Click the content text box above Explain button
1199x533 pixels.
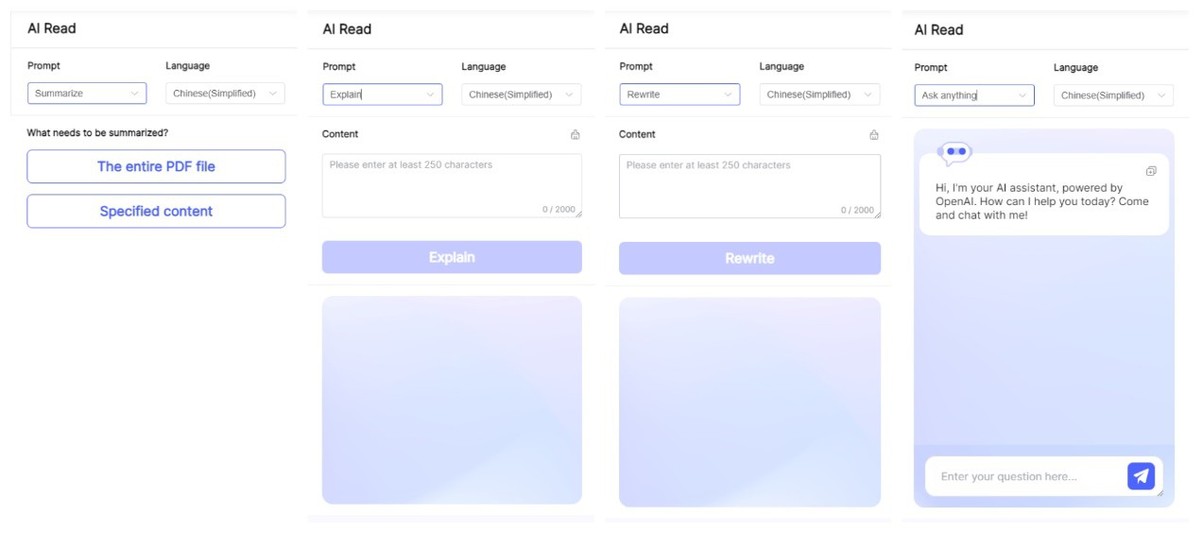click(452, 186)
